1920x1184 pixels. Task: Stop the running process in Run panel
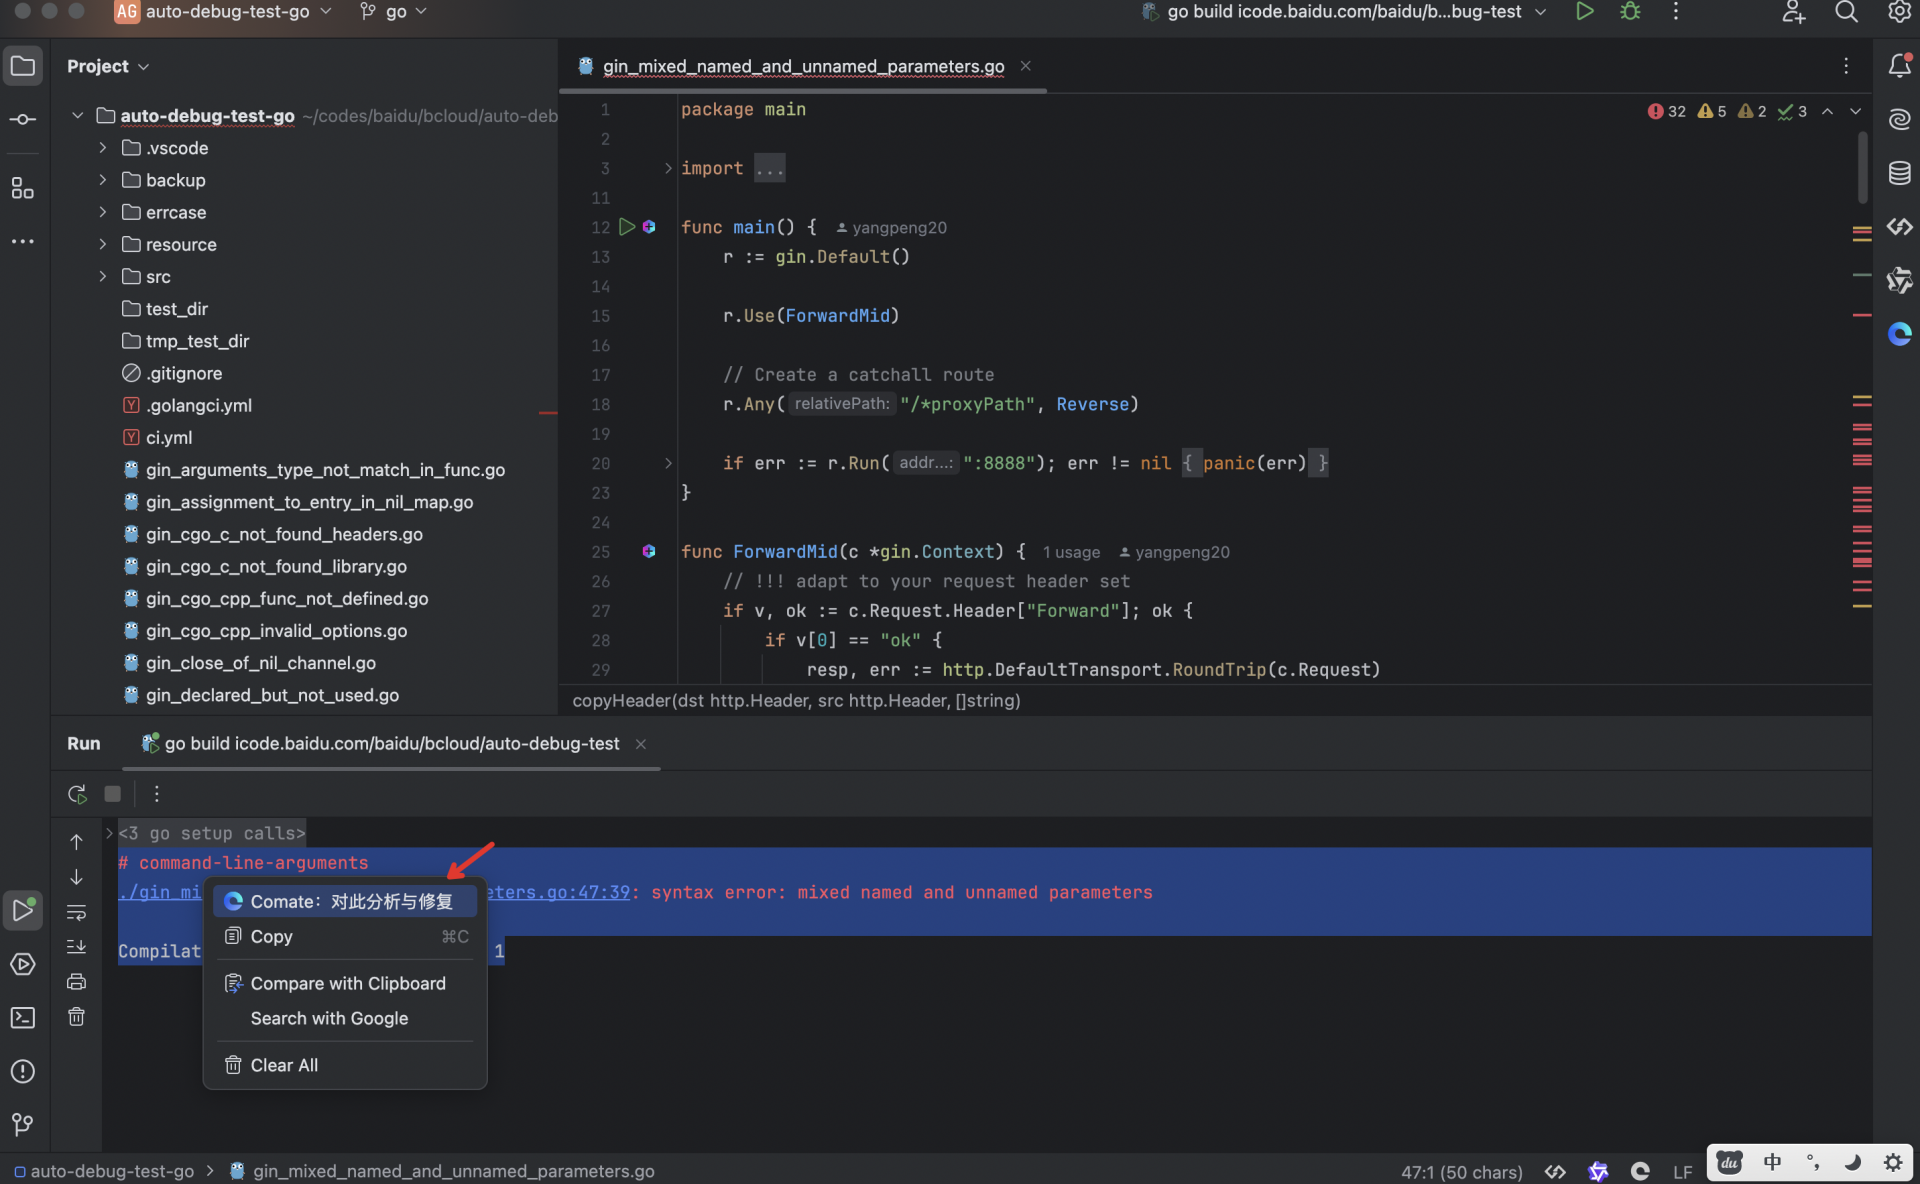[113, 794]
